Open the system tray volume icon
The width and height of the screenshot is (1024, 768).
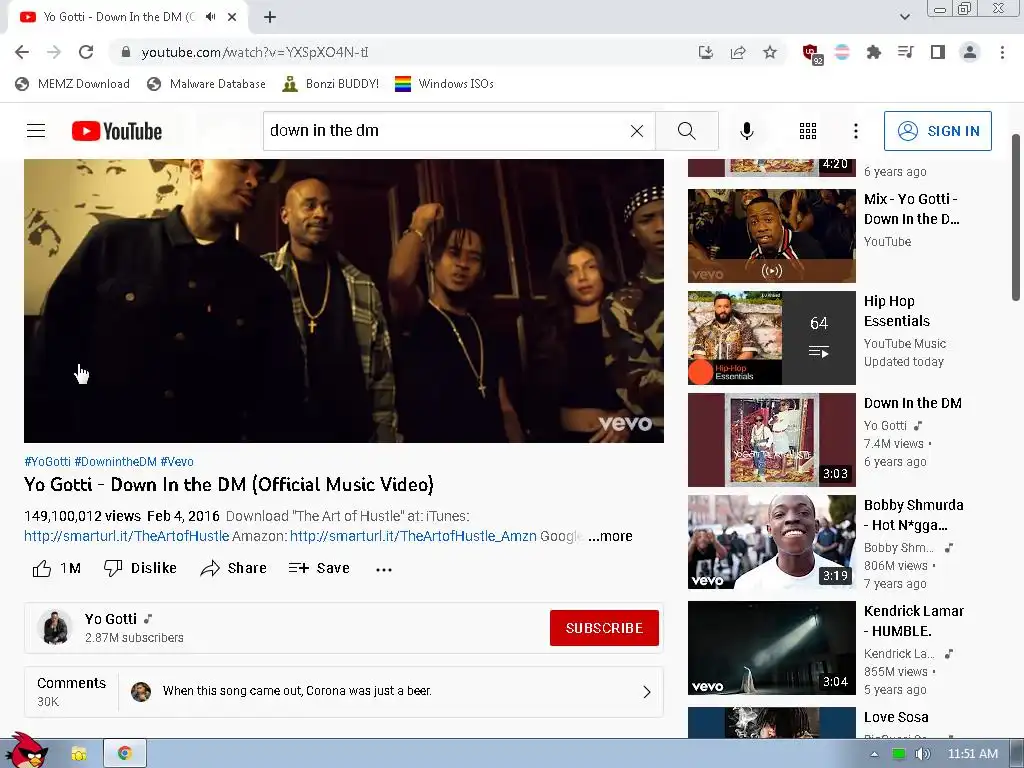[922, 754]
